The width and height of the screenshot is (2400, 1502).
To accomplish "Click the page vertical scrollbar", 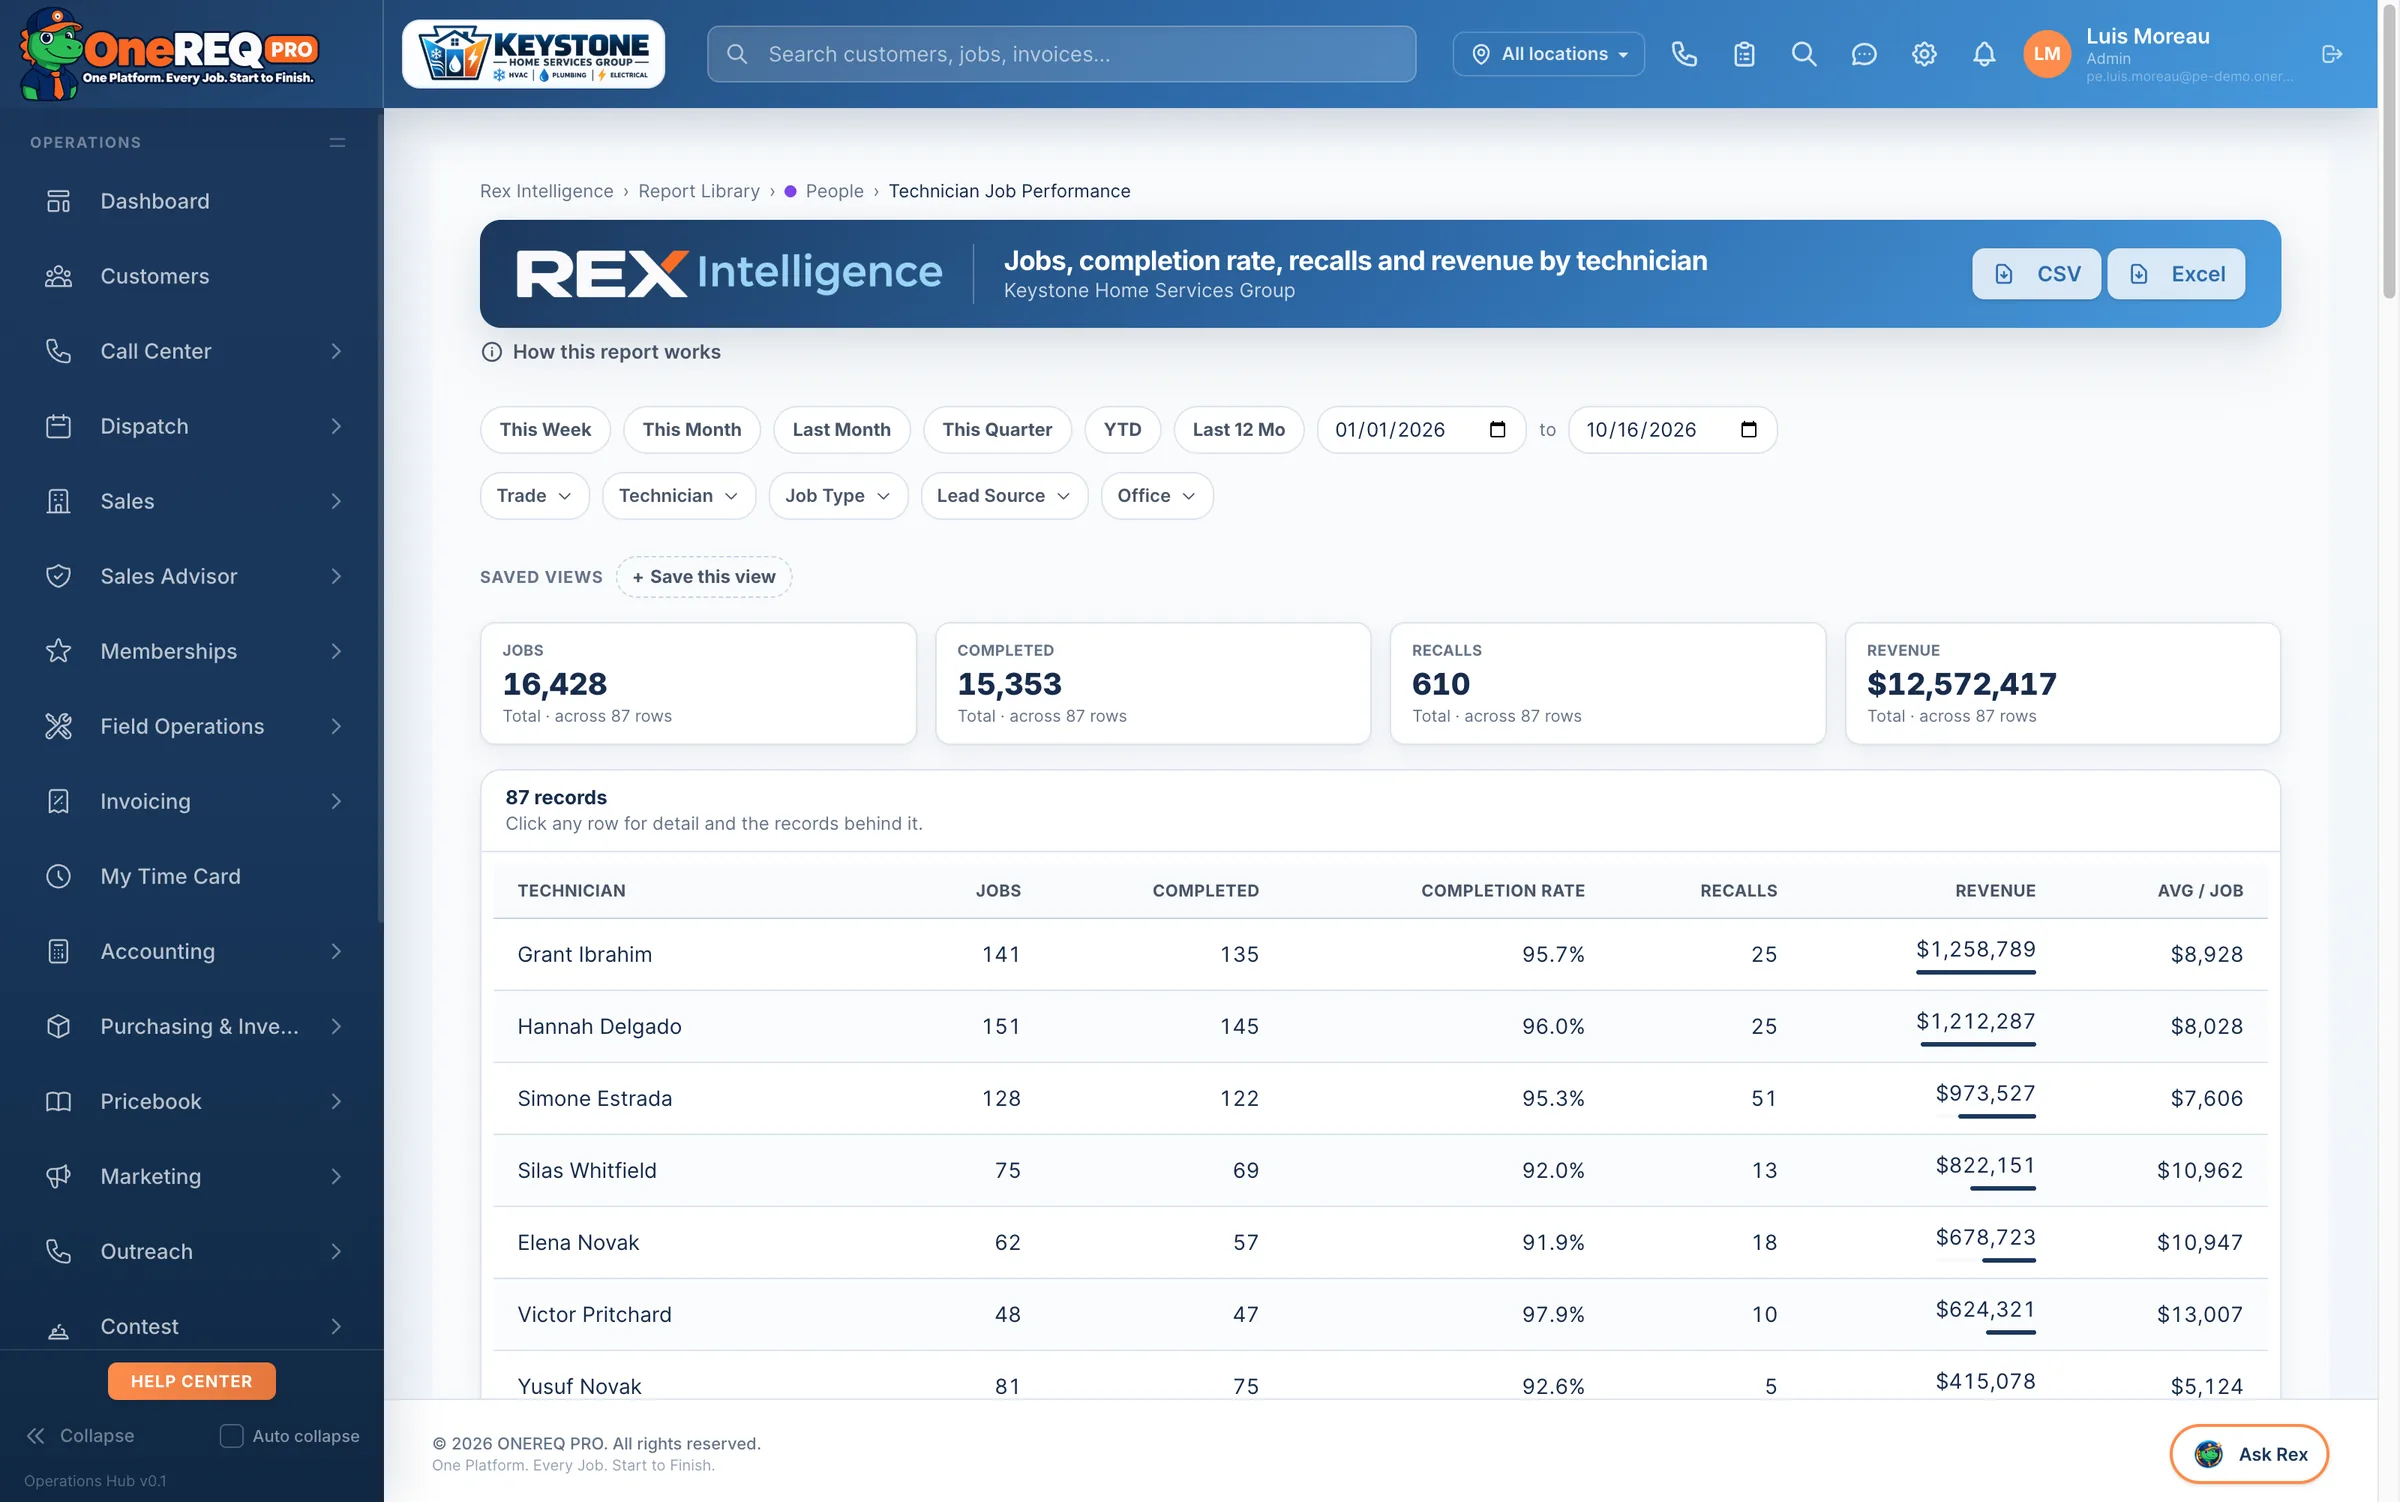I will 2389,150.
